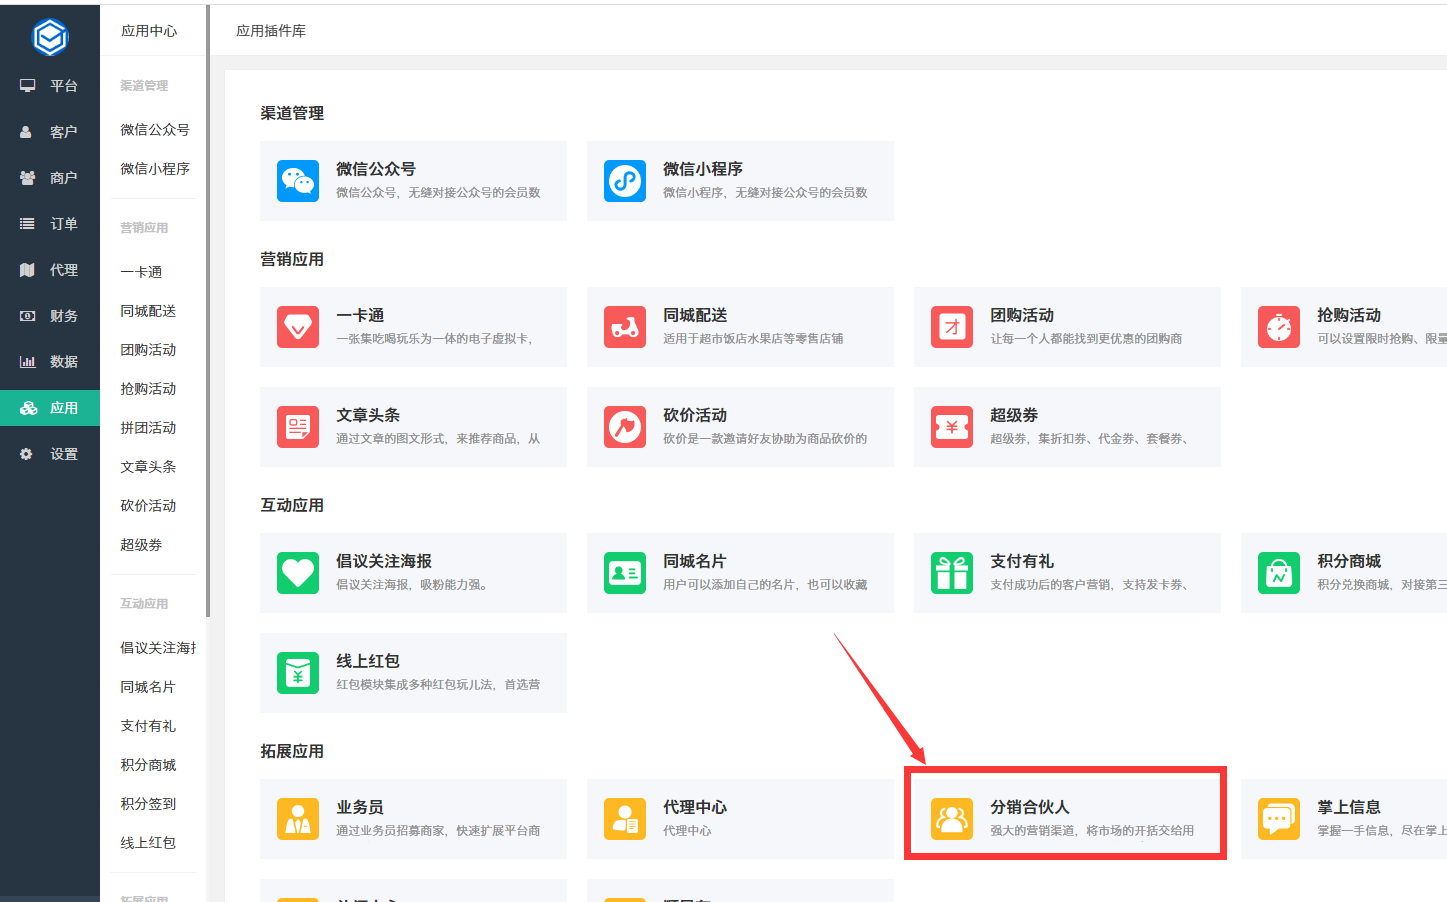Open the 分销合伙人 plugin card title

point(1030,807)
